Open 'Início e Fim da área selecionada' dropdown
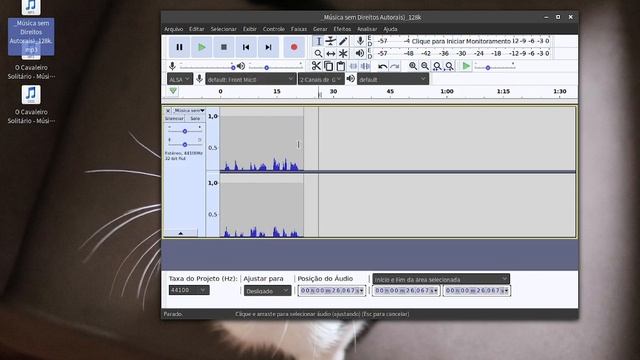 441,279
